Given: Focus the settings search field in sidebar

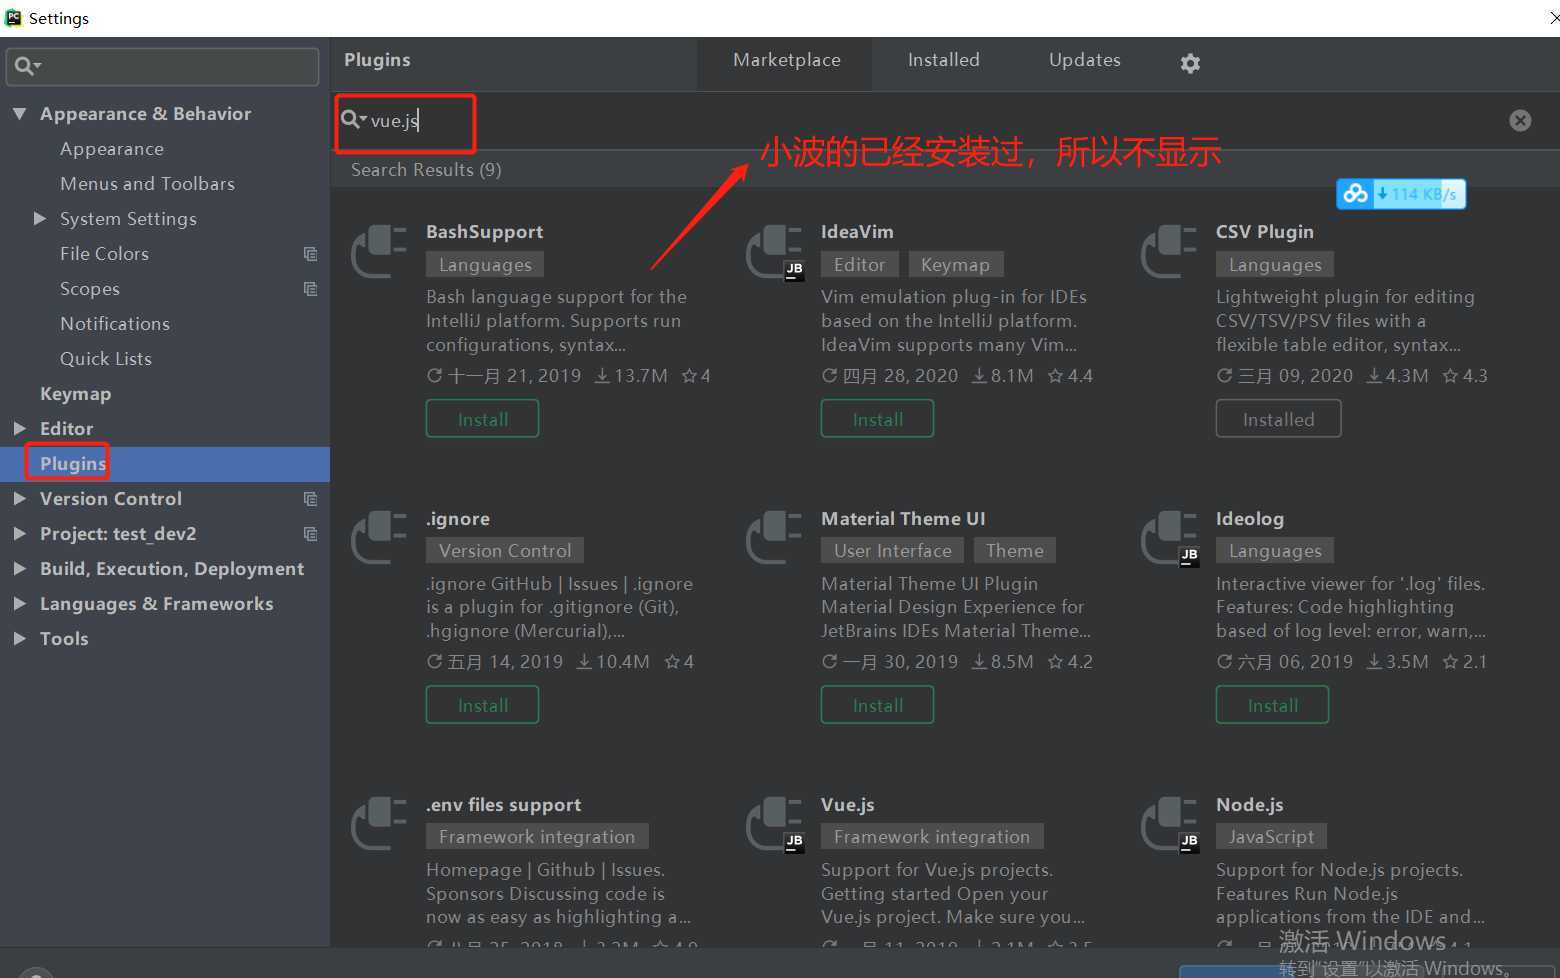Looking at the screenshot, I should tap(162, 66).
